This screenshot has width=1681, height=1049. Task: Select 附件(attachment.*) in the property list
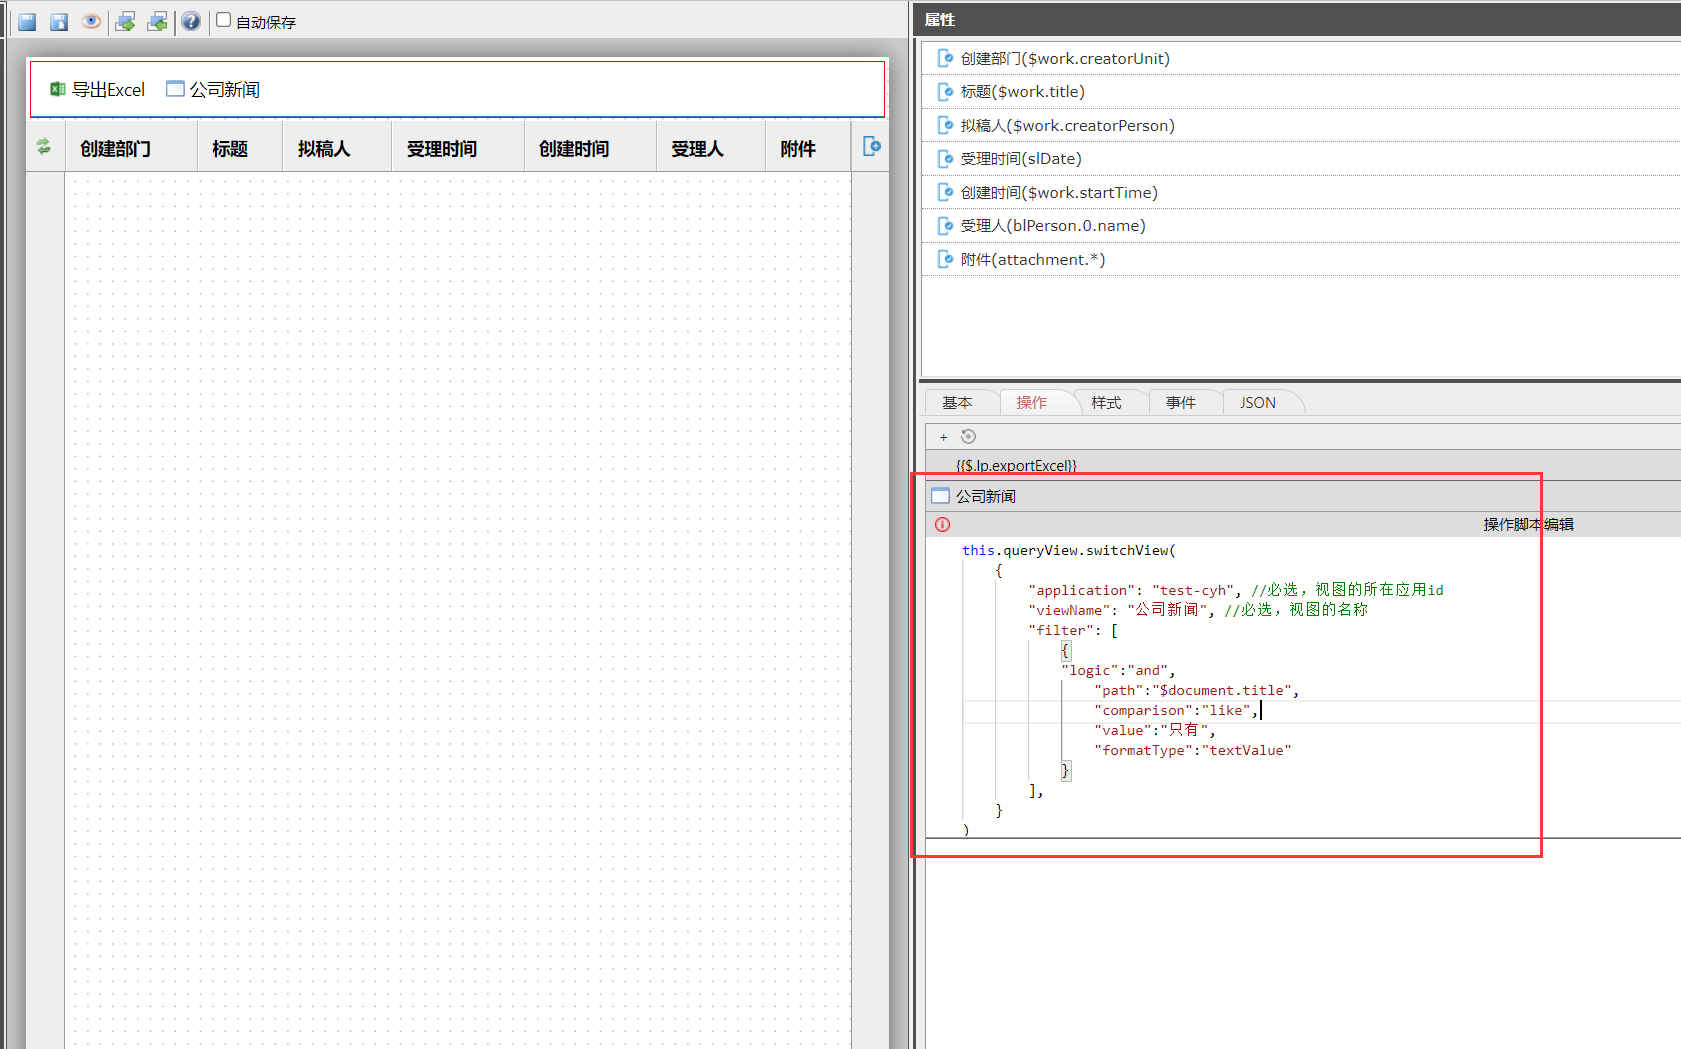tap(1032, 260)
